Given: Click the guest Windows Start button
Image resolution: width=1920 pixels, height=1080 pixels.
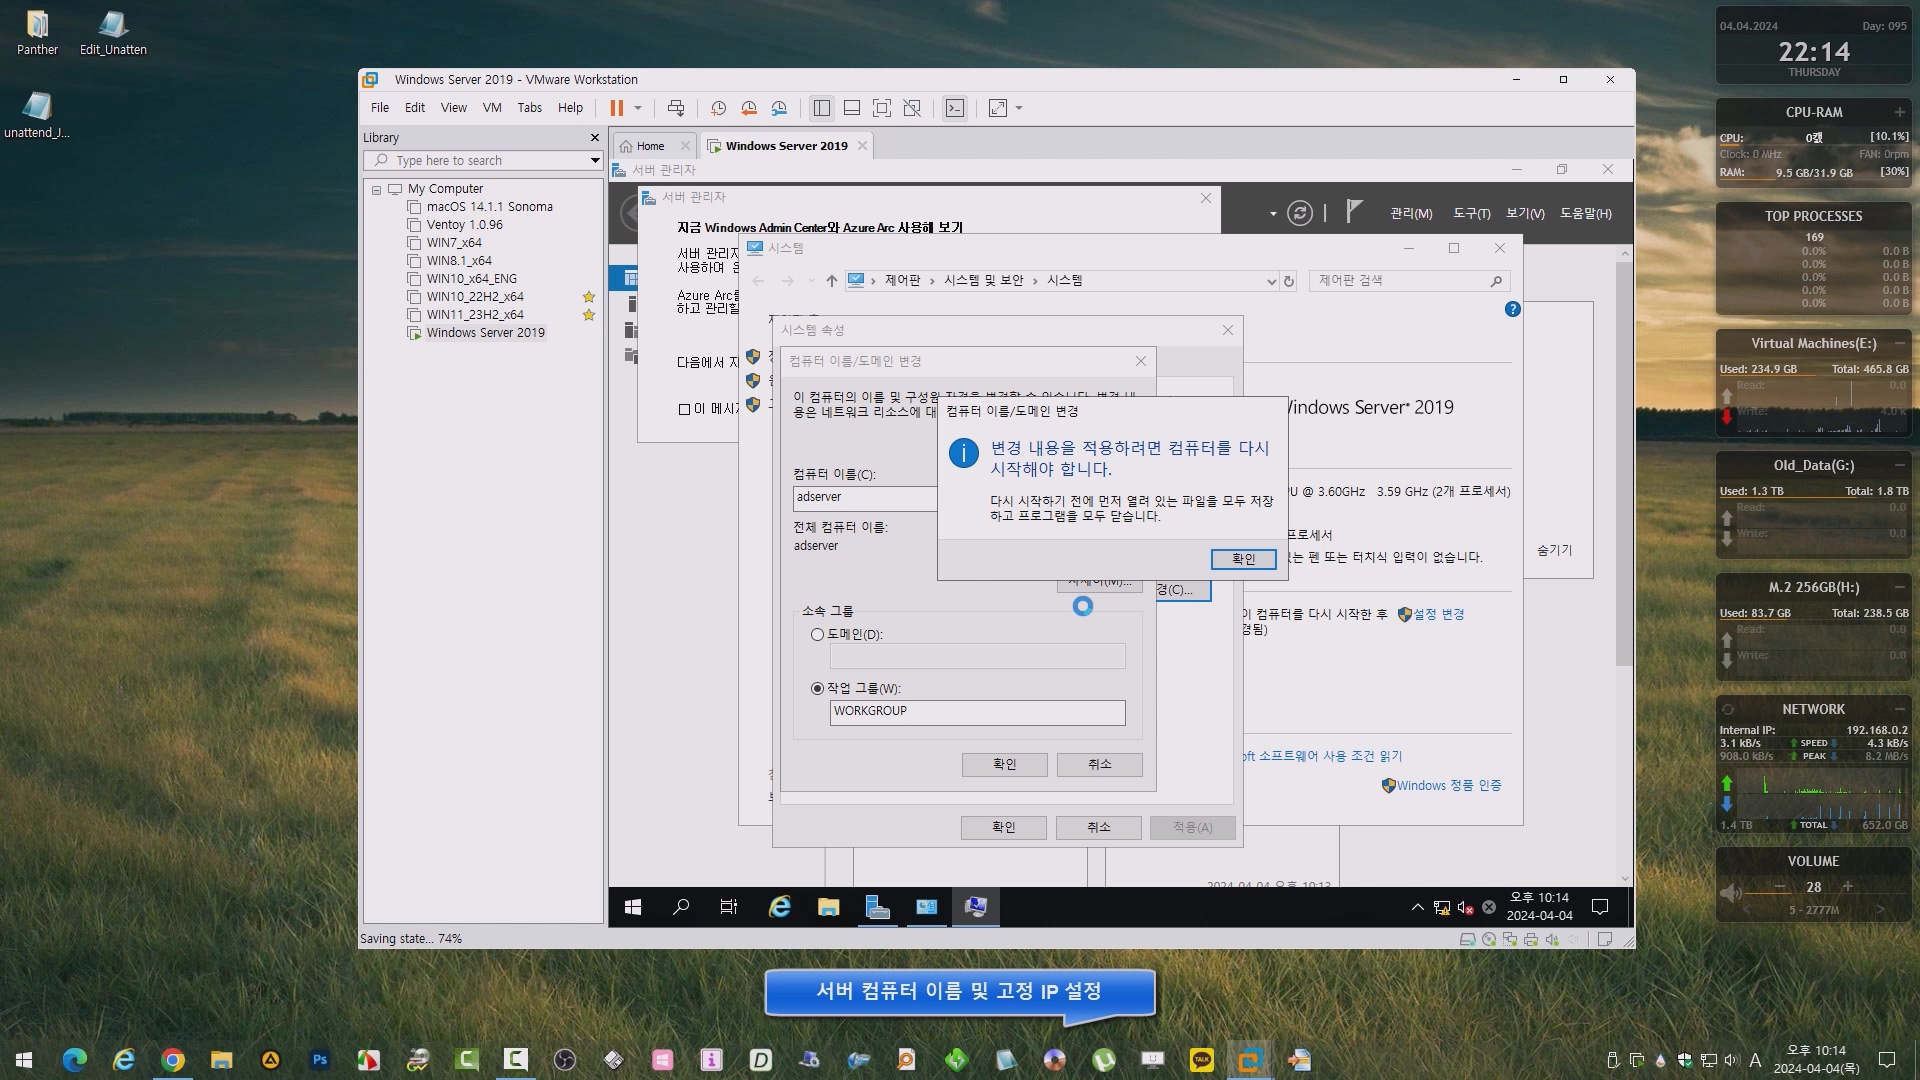Looking at the screenshot, I should point(633,907).
